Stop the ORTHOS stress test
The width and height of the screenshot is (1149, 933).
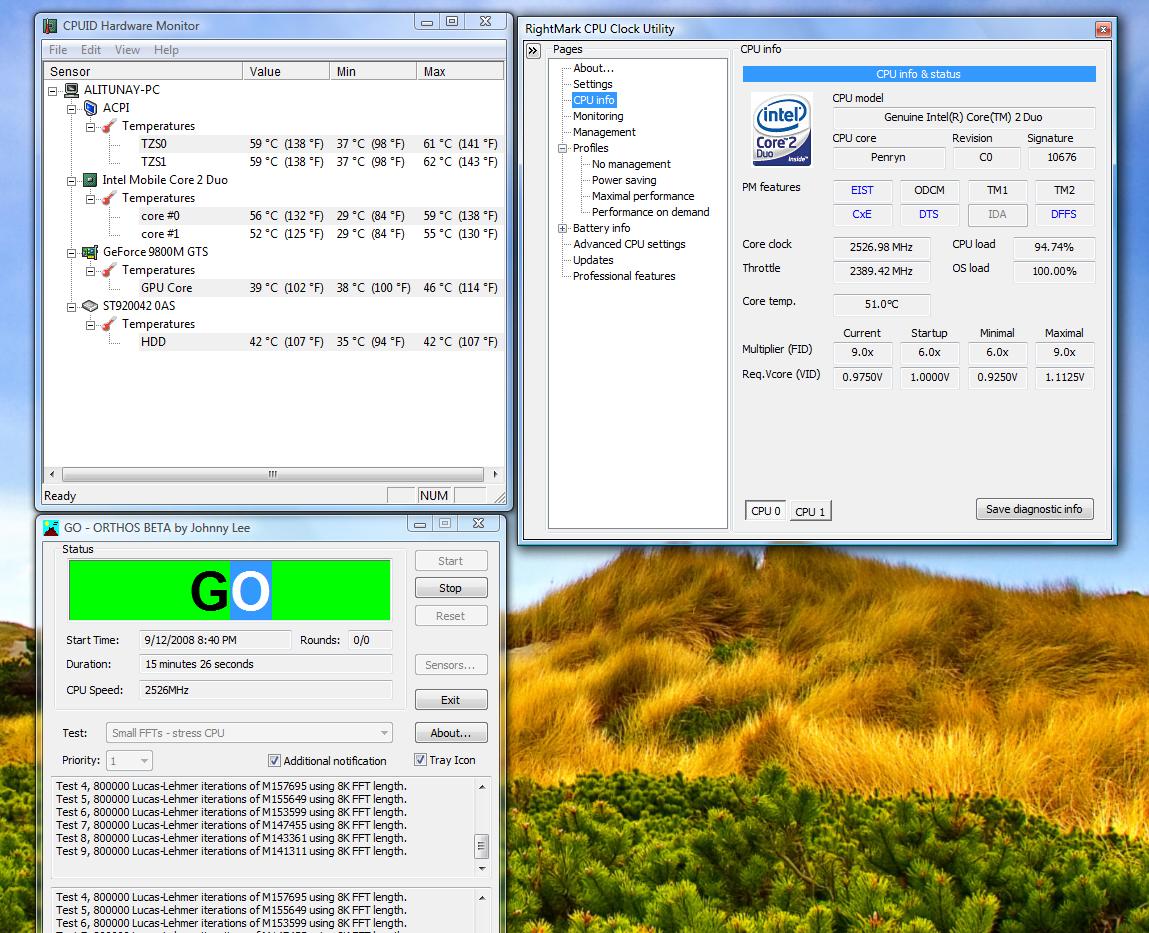(451, 588)
